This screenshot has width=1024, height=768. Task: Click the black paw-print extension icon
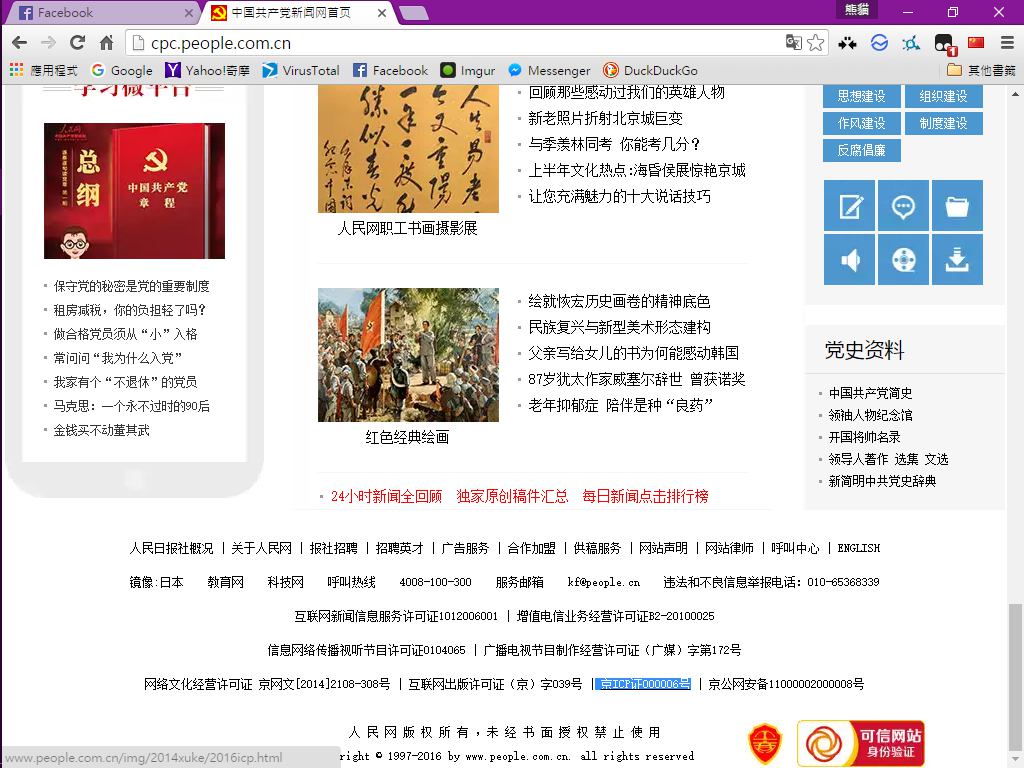coord(848,43)
